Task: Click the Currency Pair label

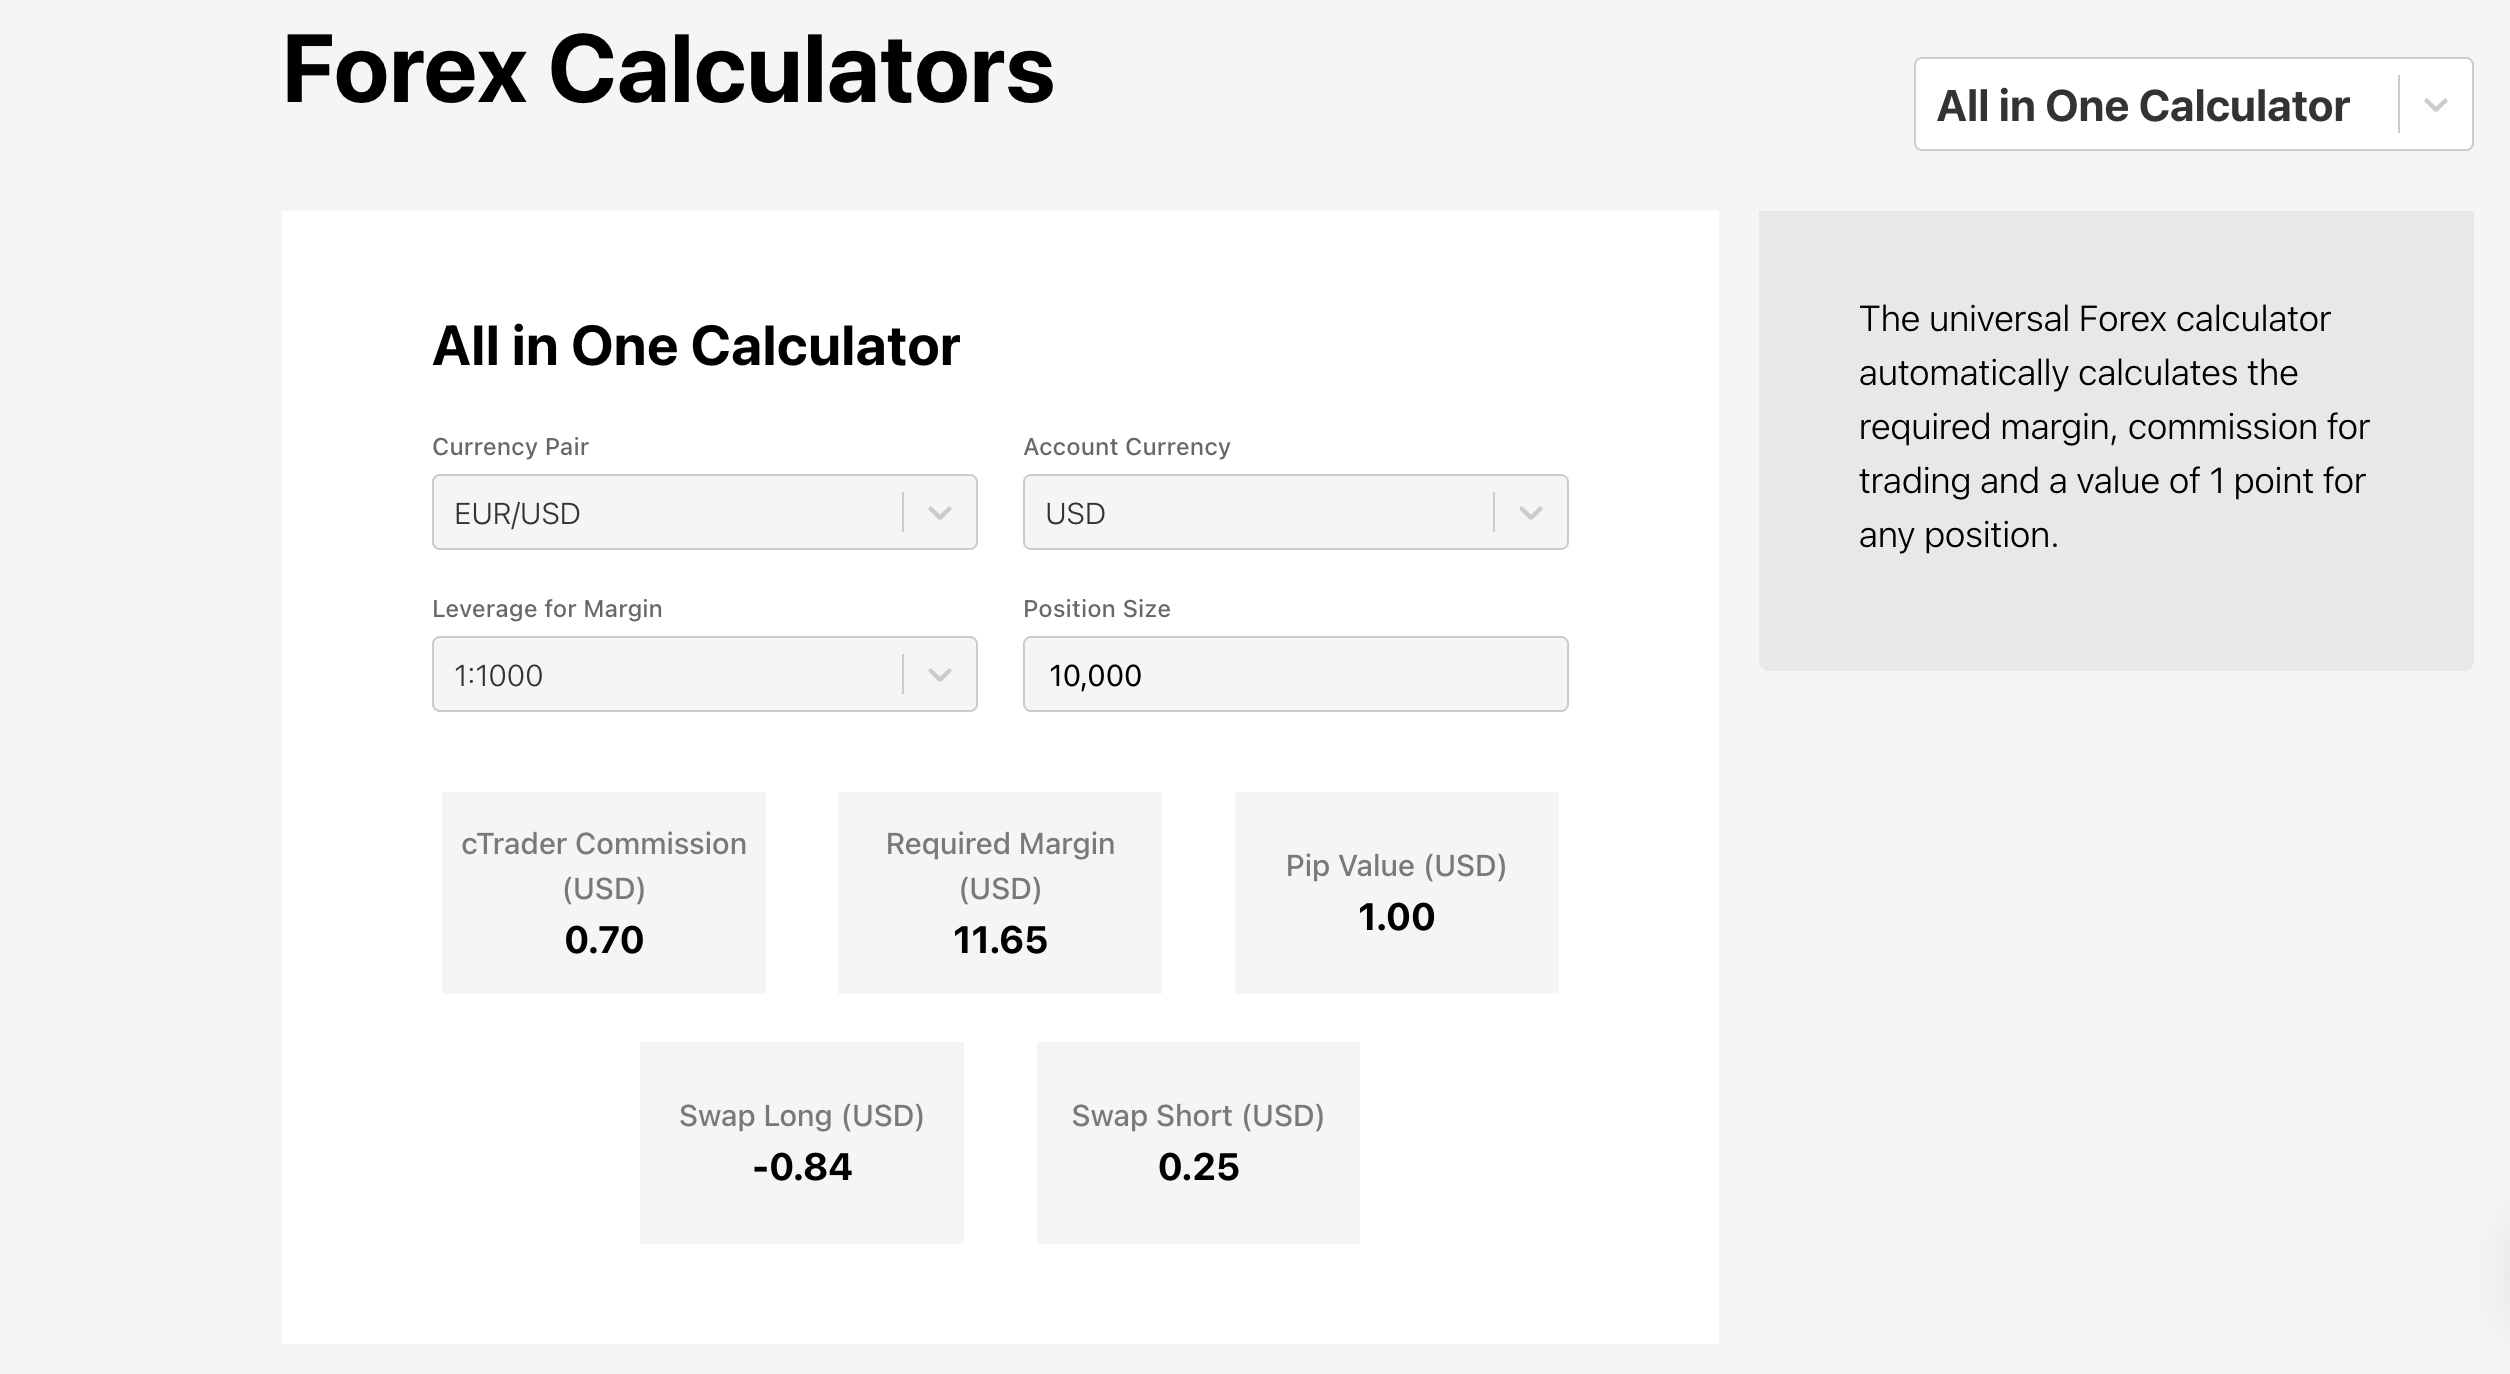Action: point(510,447)
